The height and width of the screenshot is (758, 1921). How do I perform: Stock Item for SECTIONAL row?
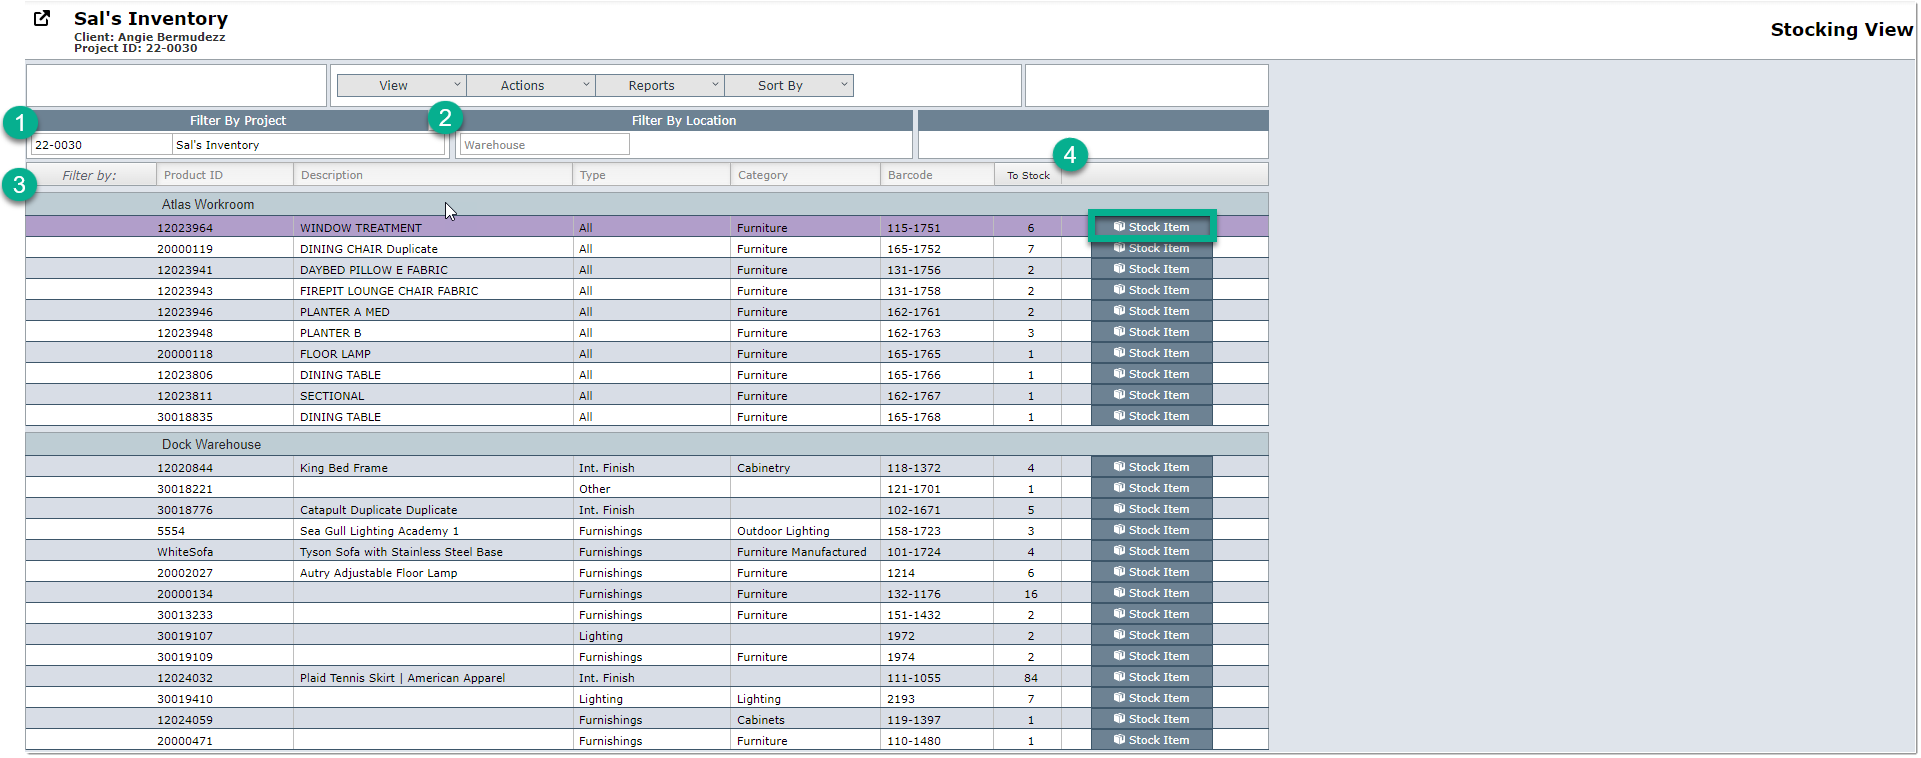[1152, 395]
